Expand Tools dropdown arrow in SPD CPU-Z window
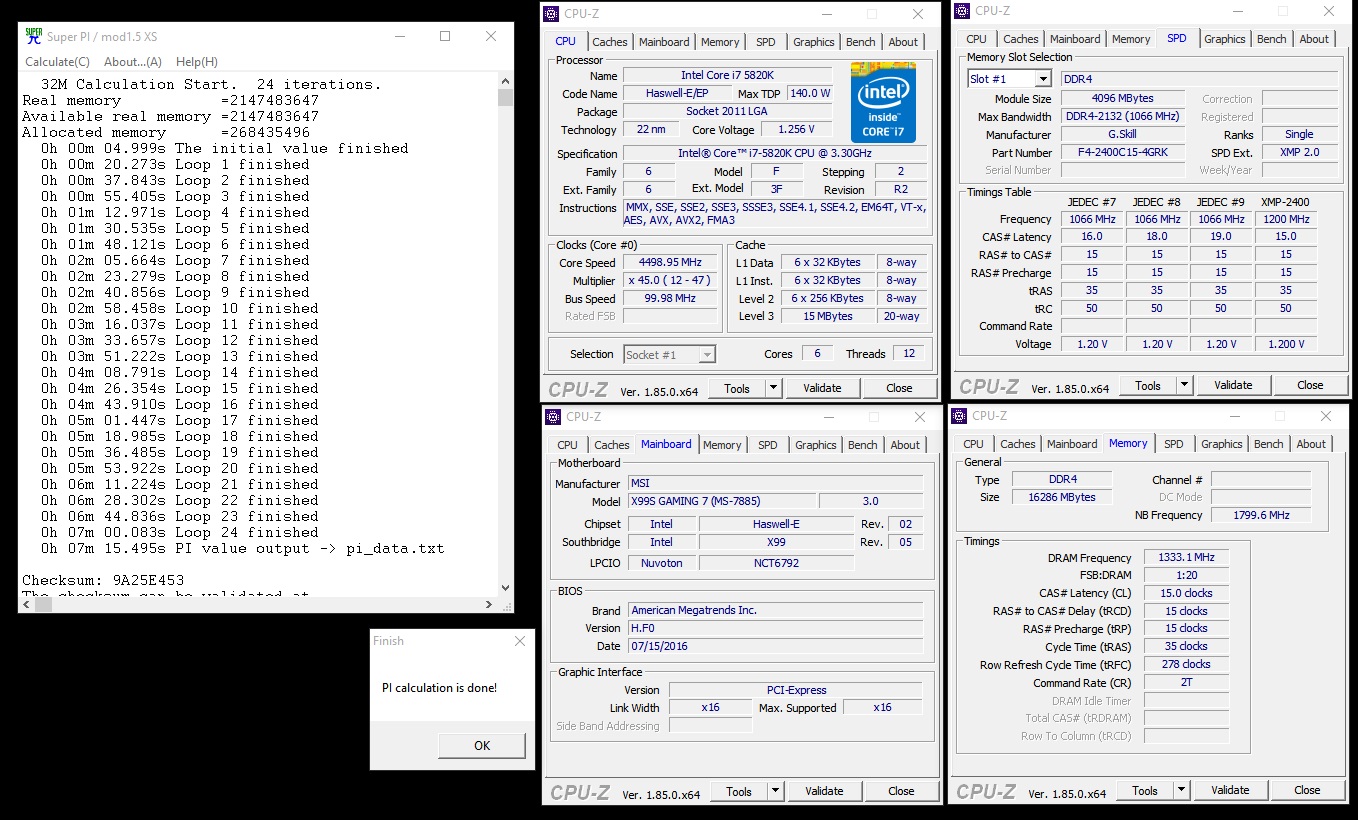This screenshot has height=820, width=1358. click(1184, 385)
